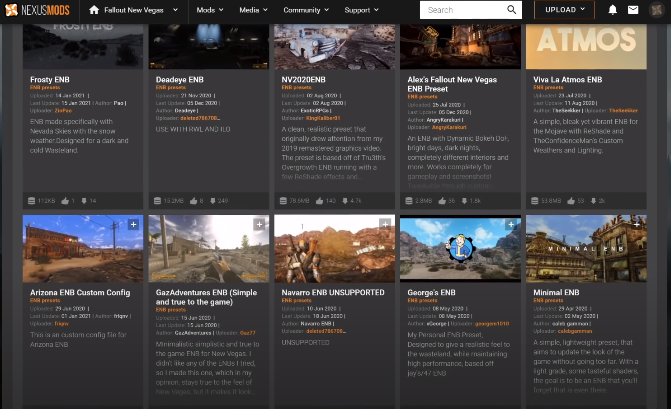Open the Community menu
This screenshot has height=409, width=671.
[306, 10]
